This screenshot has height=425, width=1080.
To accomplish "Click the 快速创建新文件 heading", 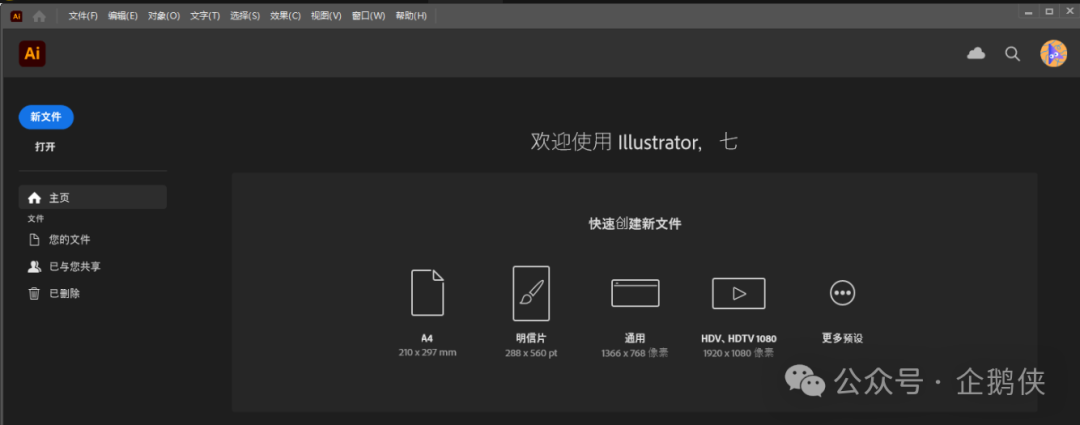I will pyautogui.click(x=635, y=224).
